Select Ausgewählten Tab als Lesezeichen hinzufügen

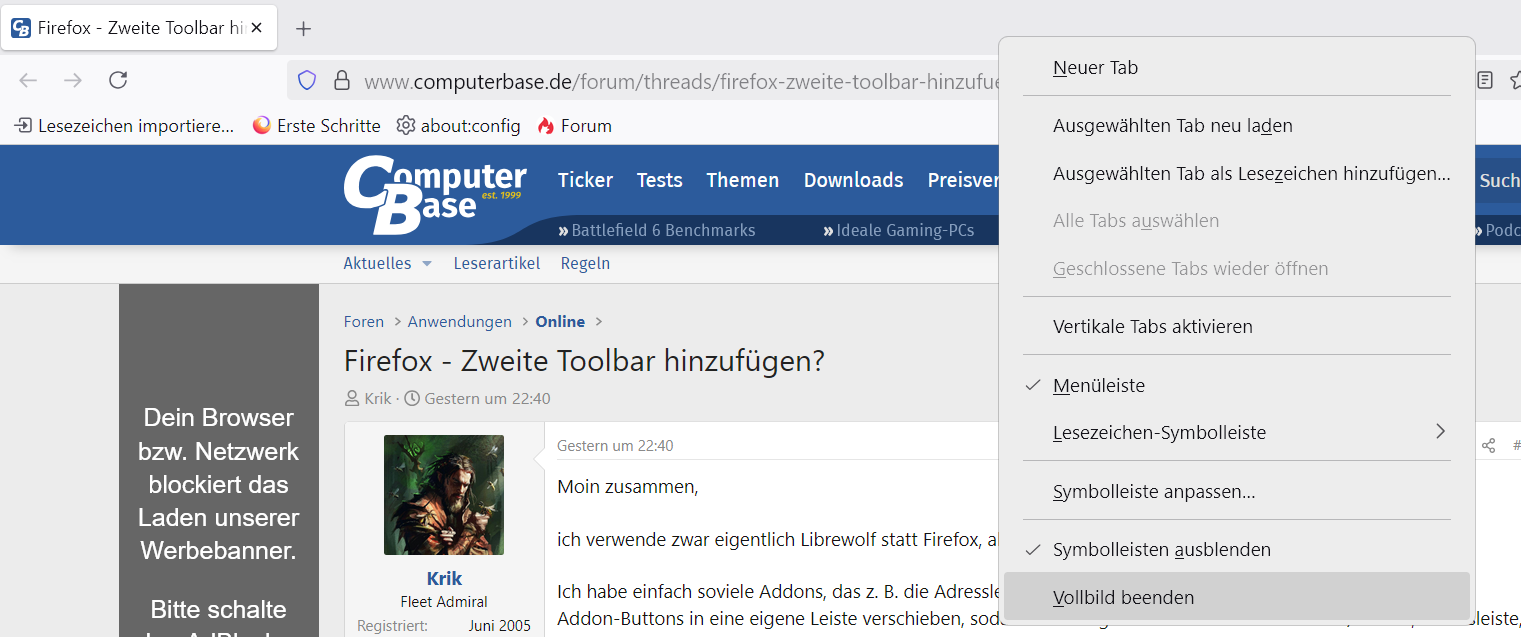pos(1237,174)
